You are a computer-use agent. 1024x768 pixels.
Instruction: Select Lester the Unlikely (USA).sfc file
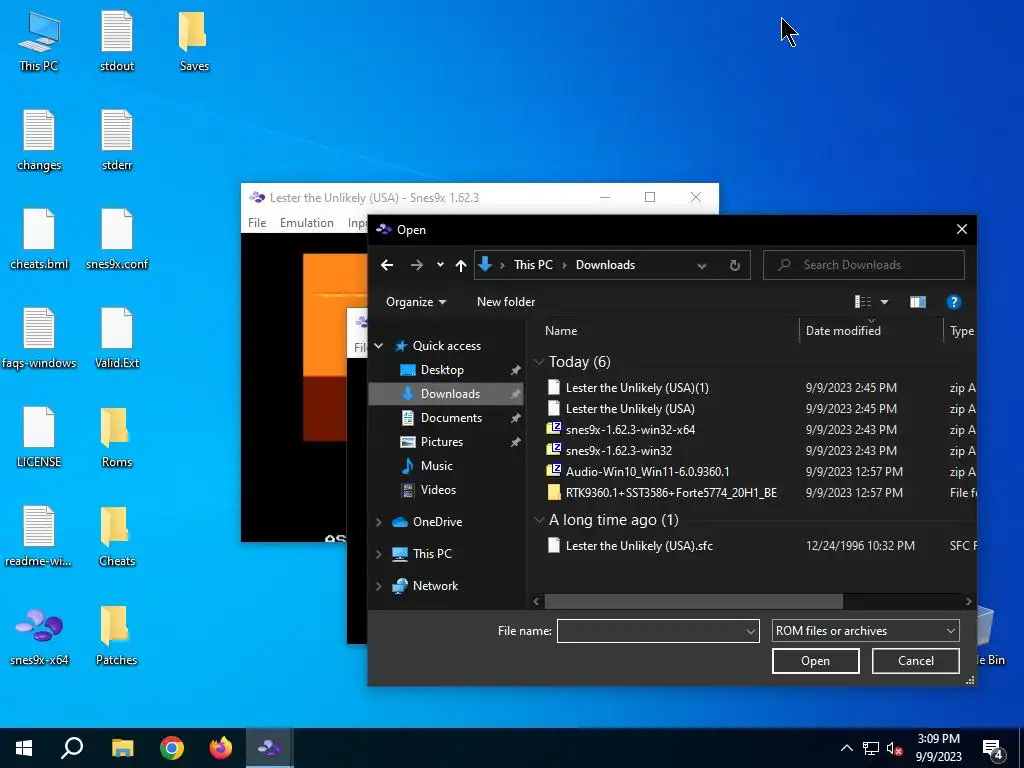[x=639, y=546]
